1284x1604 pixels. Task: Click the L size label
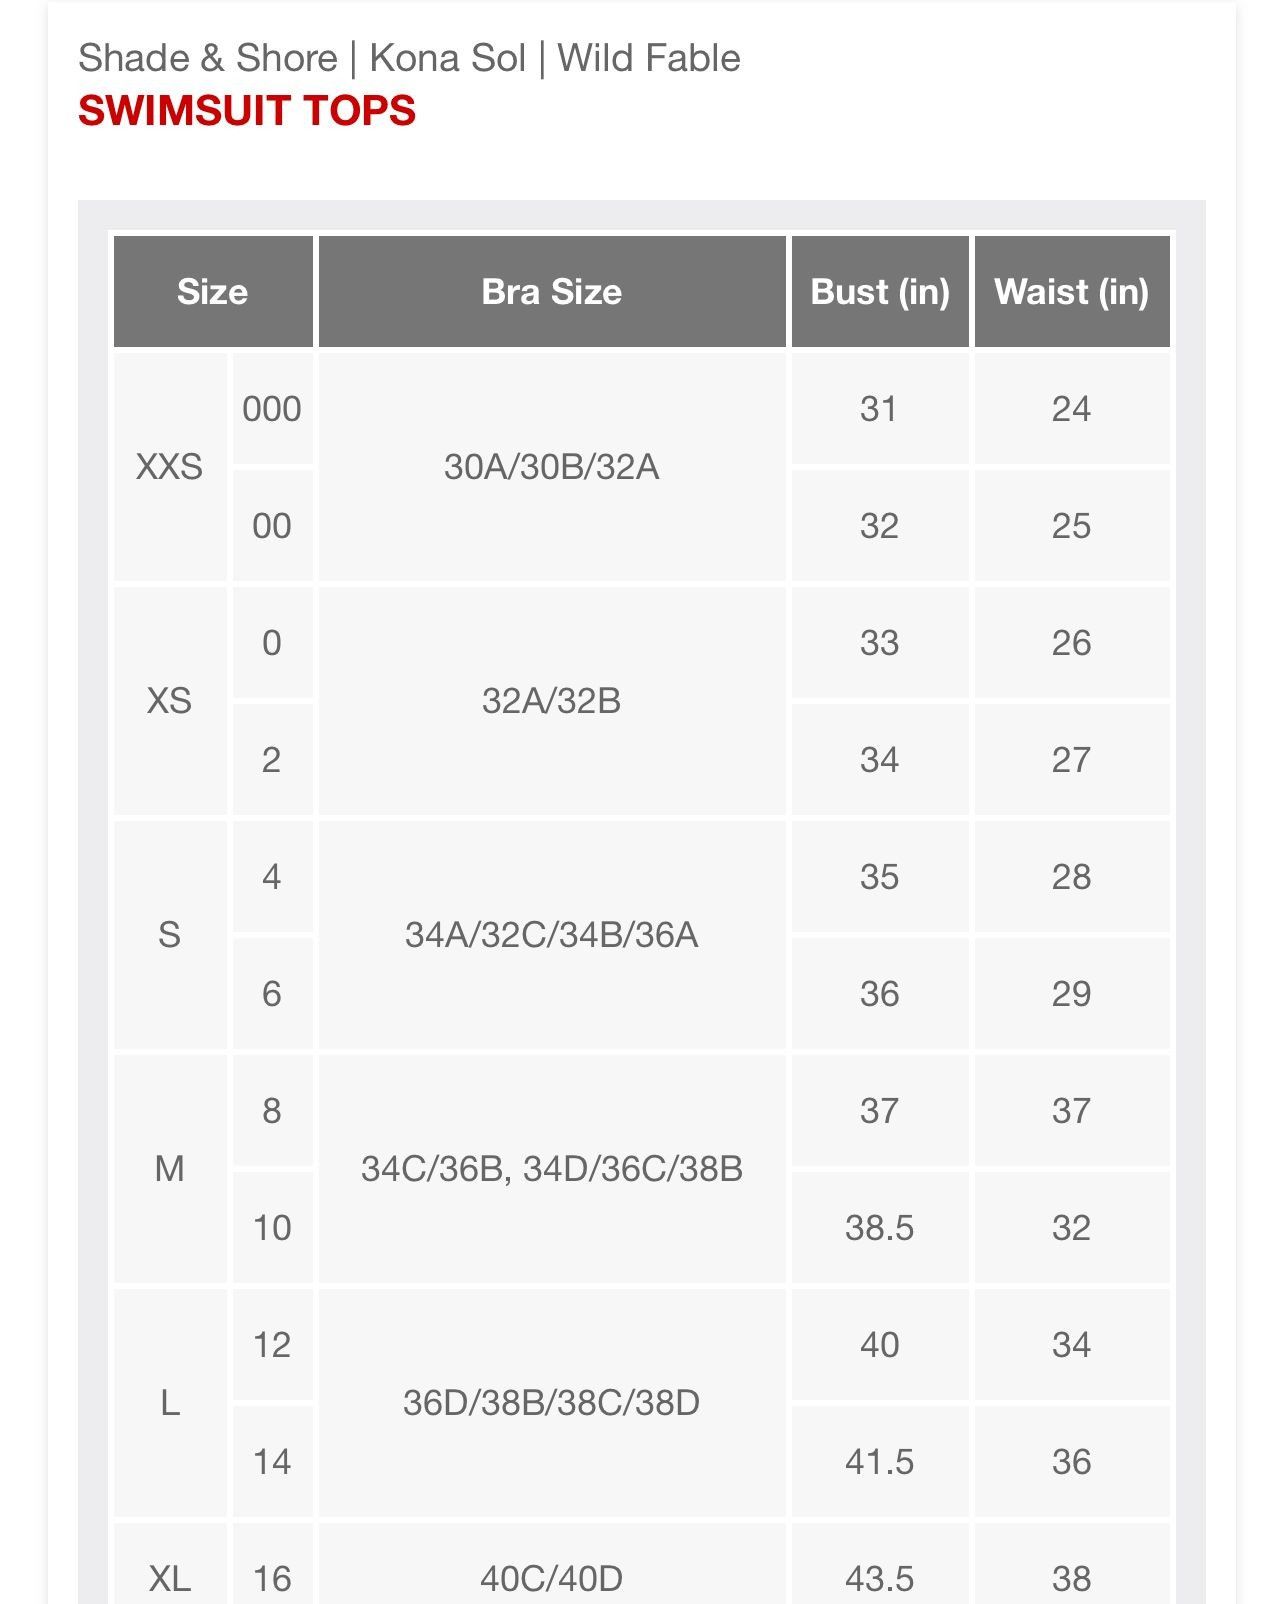170,1403
